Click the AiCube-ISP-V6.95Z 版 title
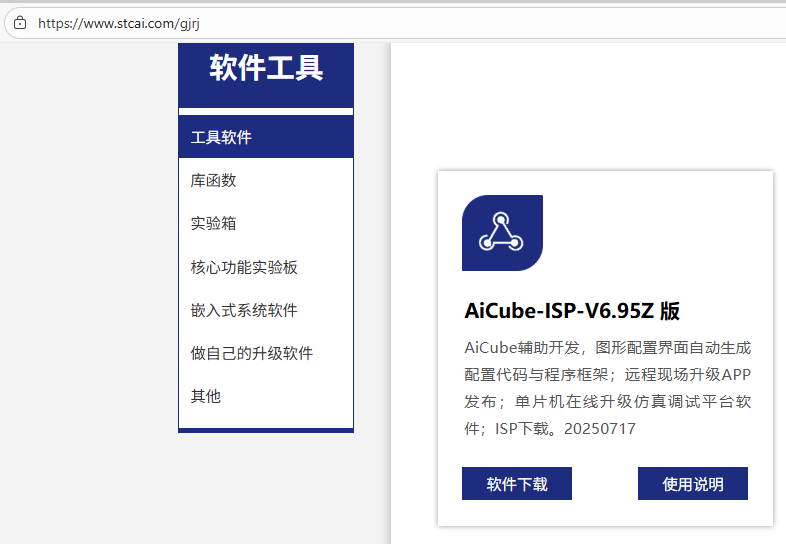Viewport: 786px width, 544px height. pyautogui.click(x=572, y=311)
